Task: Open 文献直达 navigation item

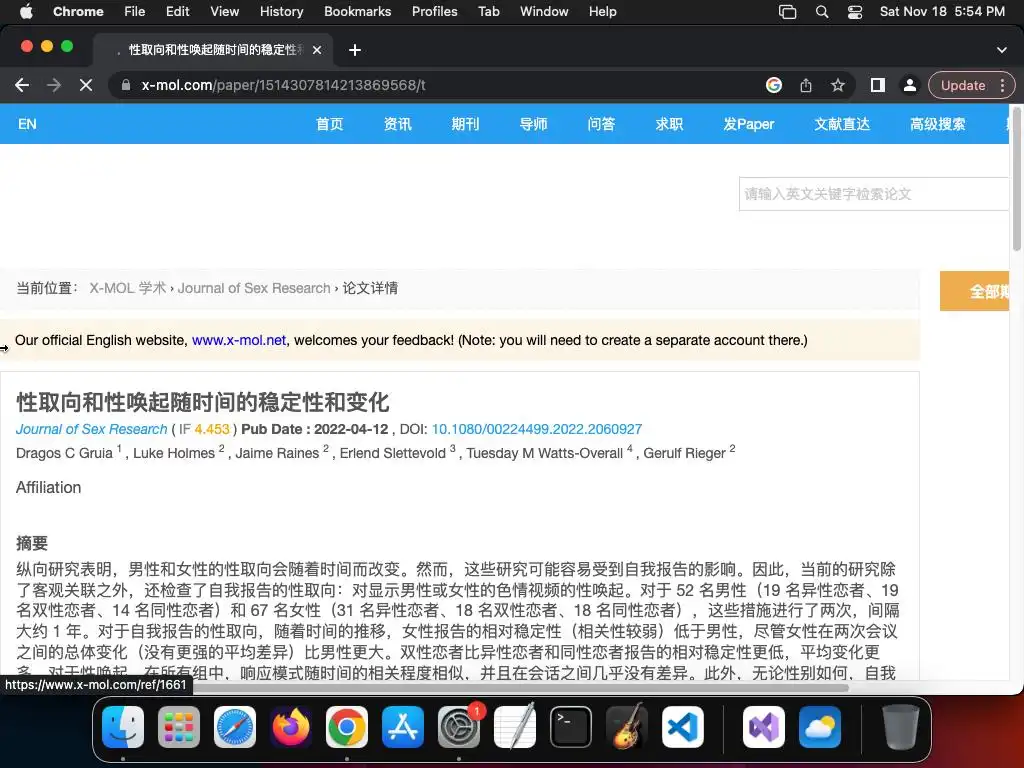Action: pos(842,124)
